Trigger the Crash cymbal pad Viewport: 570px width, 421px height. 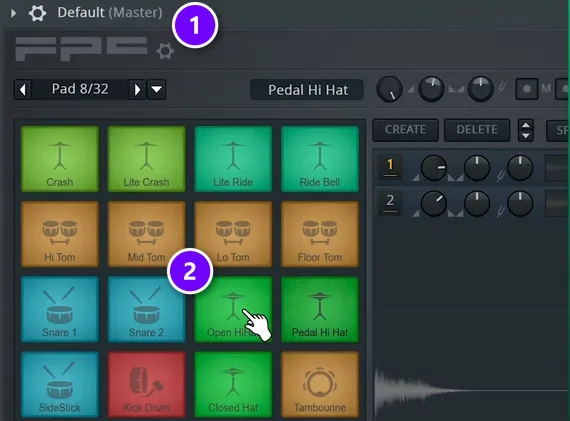click(x=60, y=159)
